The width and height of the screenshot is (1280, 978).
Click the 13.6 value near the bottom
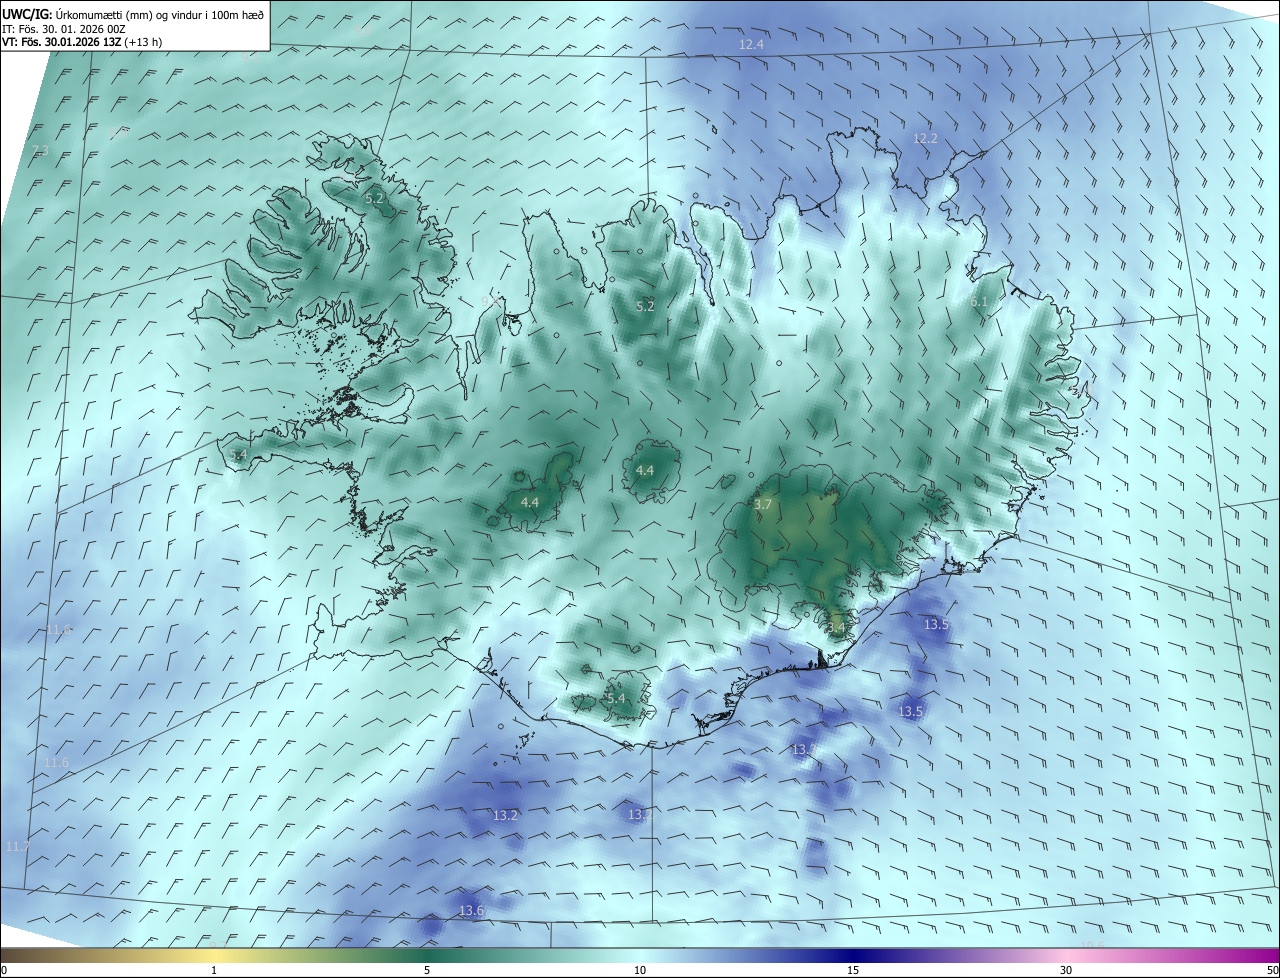[471, 910]
